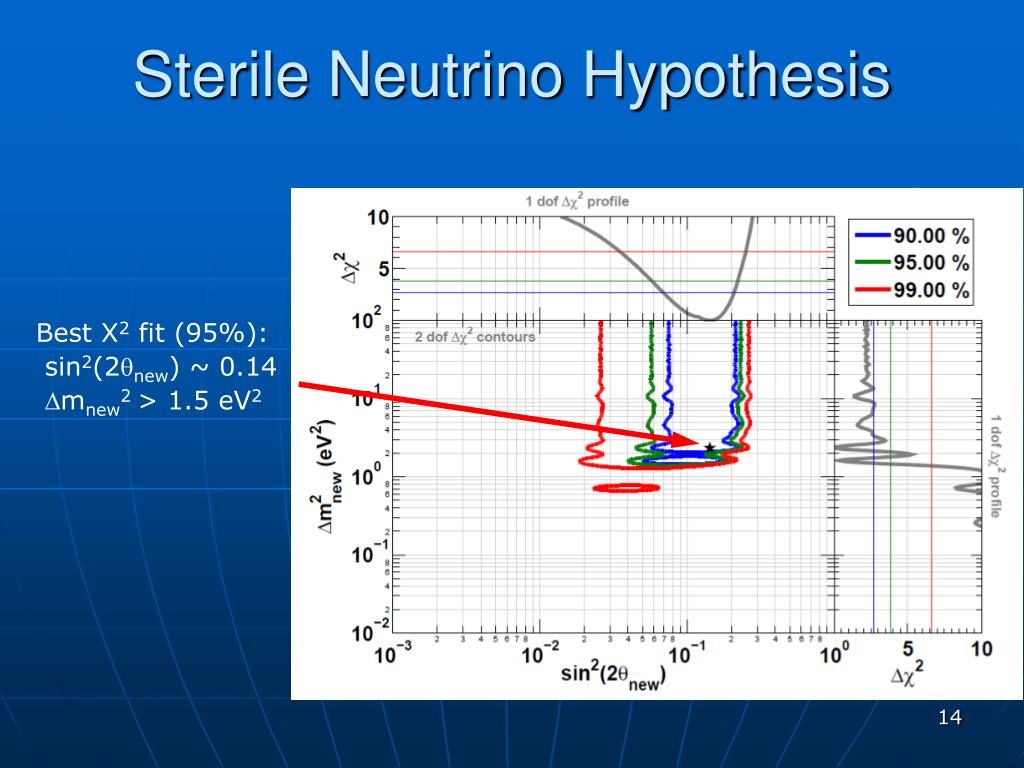Click the '5' tick under right Δχ² panel
The width and height of the screenshot is (1024, 768).
(x=907, y=648)
